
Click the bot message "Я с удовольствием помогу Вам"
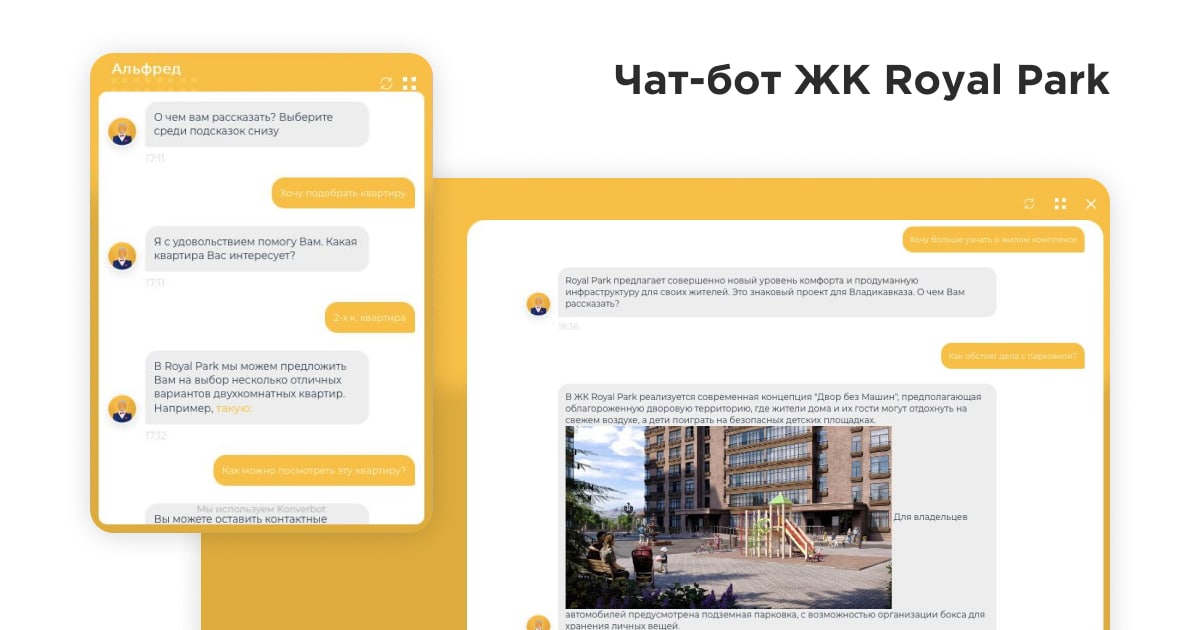pyautogui.click(x=257, y=249)
